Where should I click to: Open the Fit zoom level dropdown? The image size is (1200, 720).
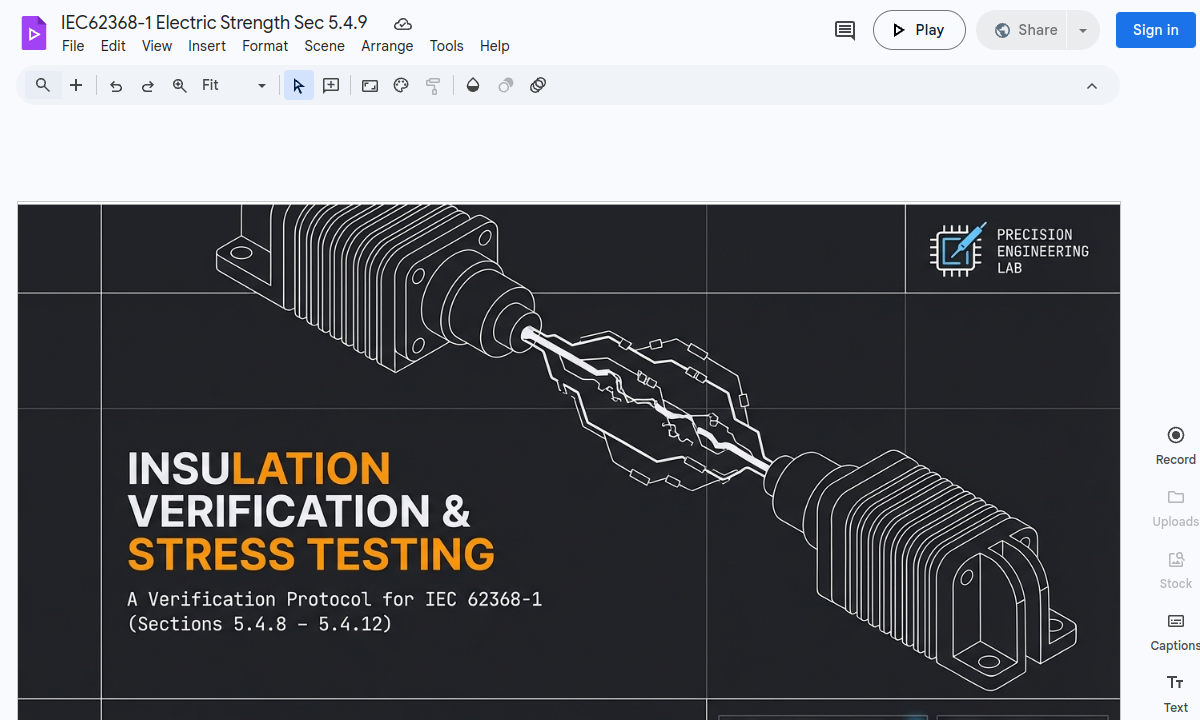tap(235, 86)
